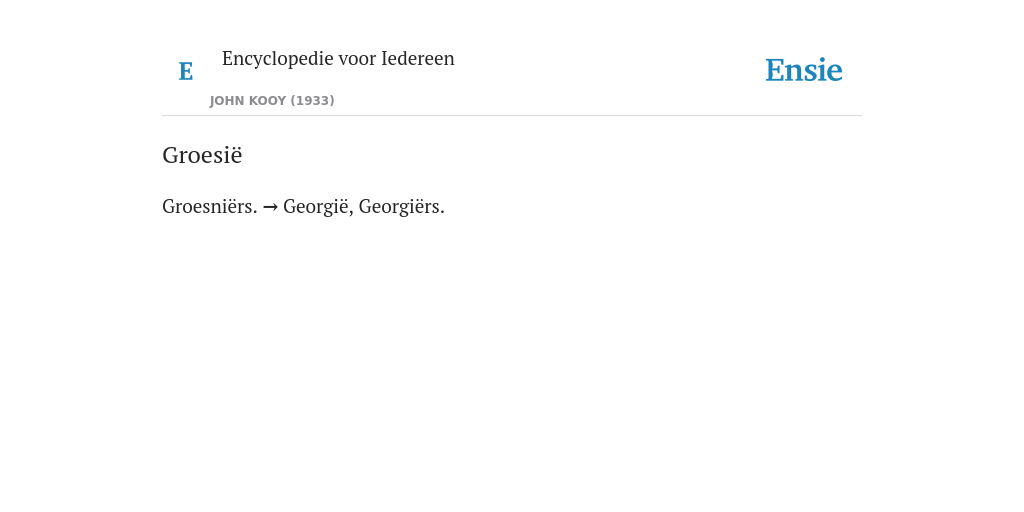1024x512 pixels.
Task: Follow the Georgiërs cross-reference
Action: pyautogui.click(x=402, y=207)
